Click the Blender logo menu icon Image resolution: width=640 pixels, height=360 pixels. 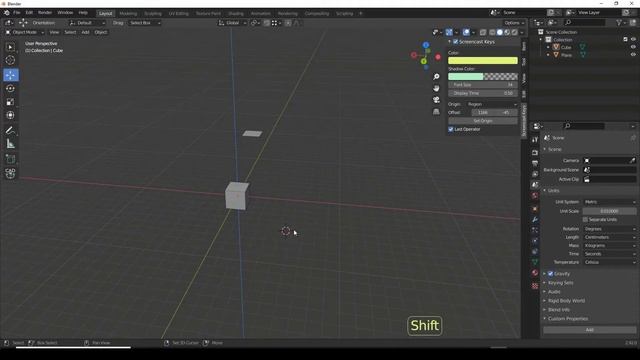click(7, 13)
